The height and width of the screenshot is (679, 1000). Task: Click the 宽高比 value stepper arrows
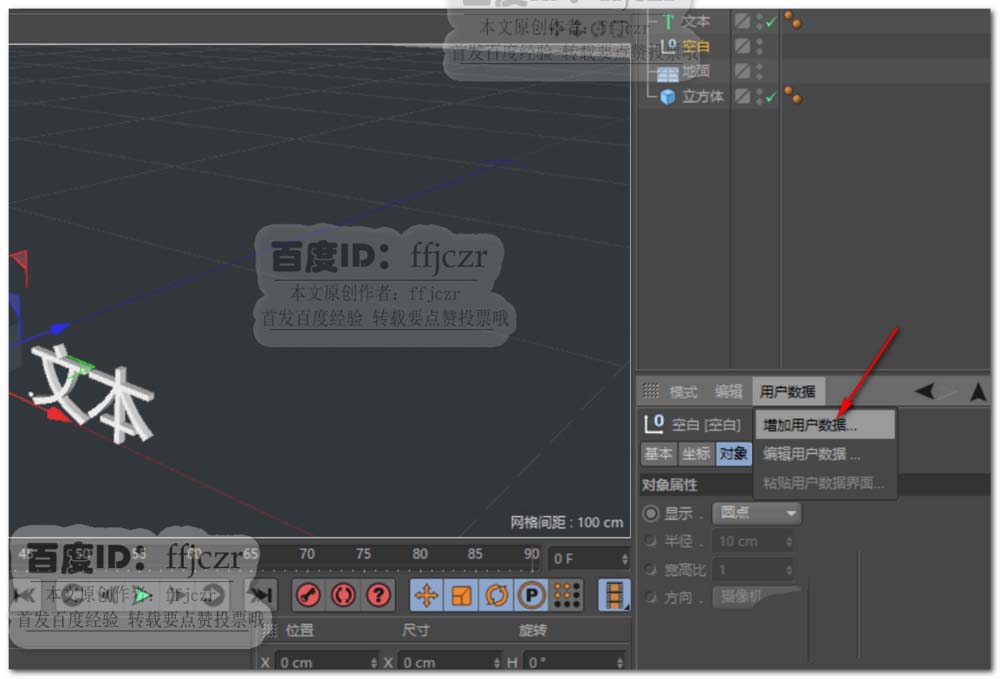pos(790,569)
